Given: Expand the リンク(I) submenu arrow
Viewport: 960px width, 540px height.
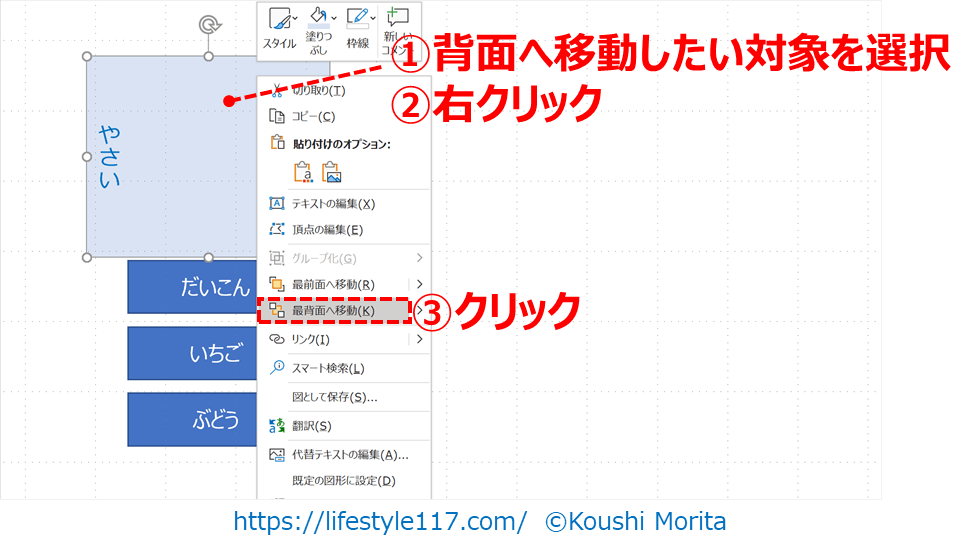Looking at the screenshot, I should coord(420,339).
